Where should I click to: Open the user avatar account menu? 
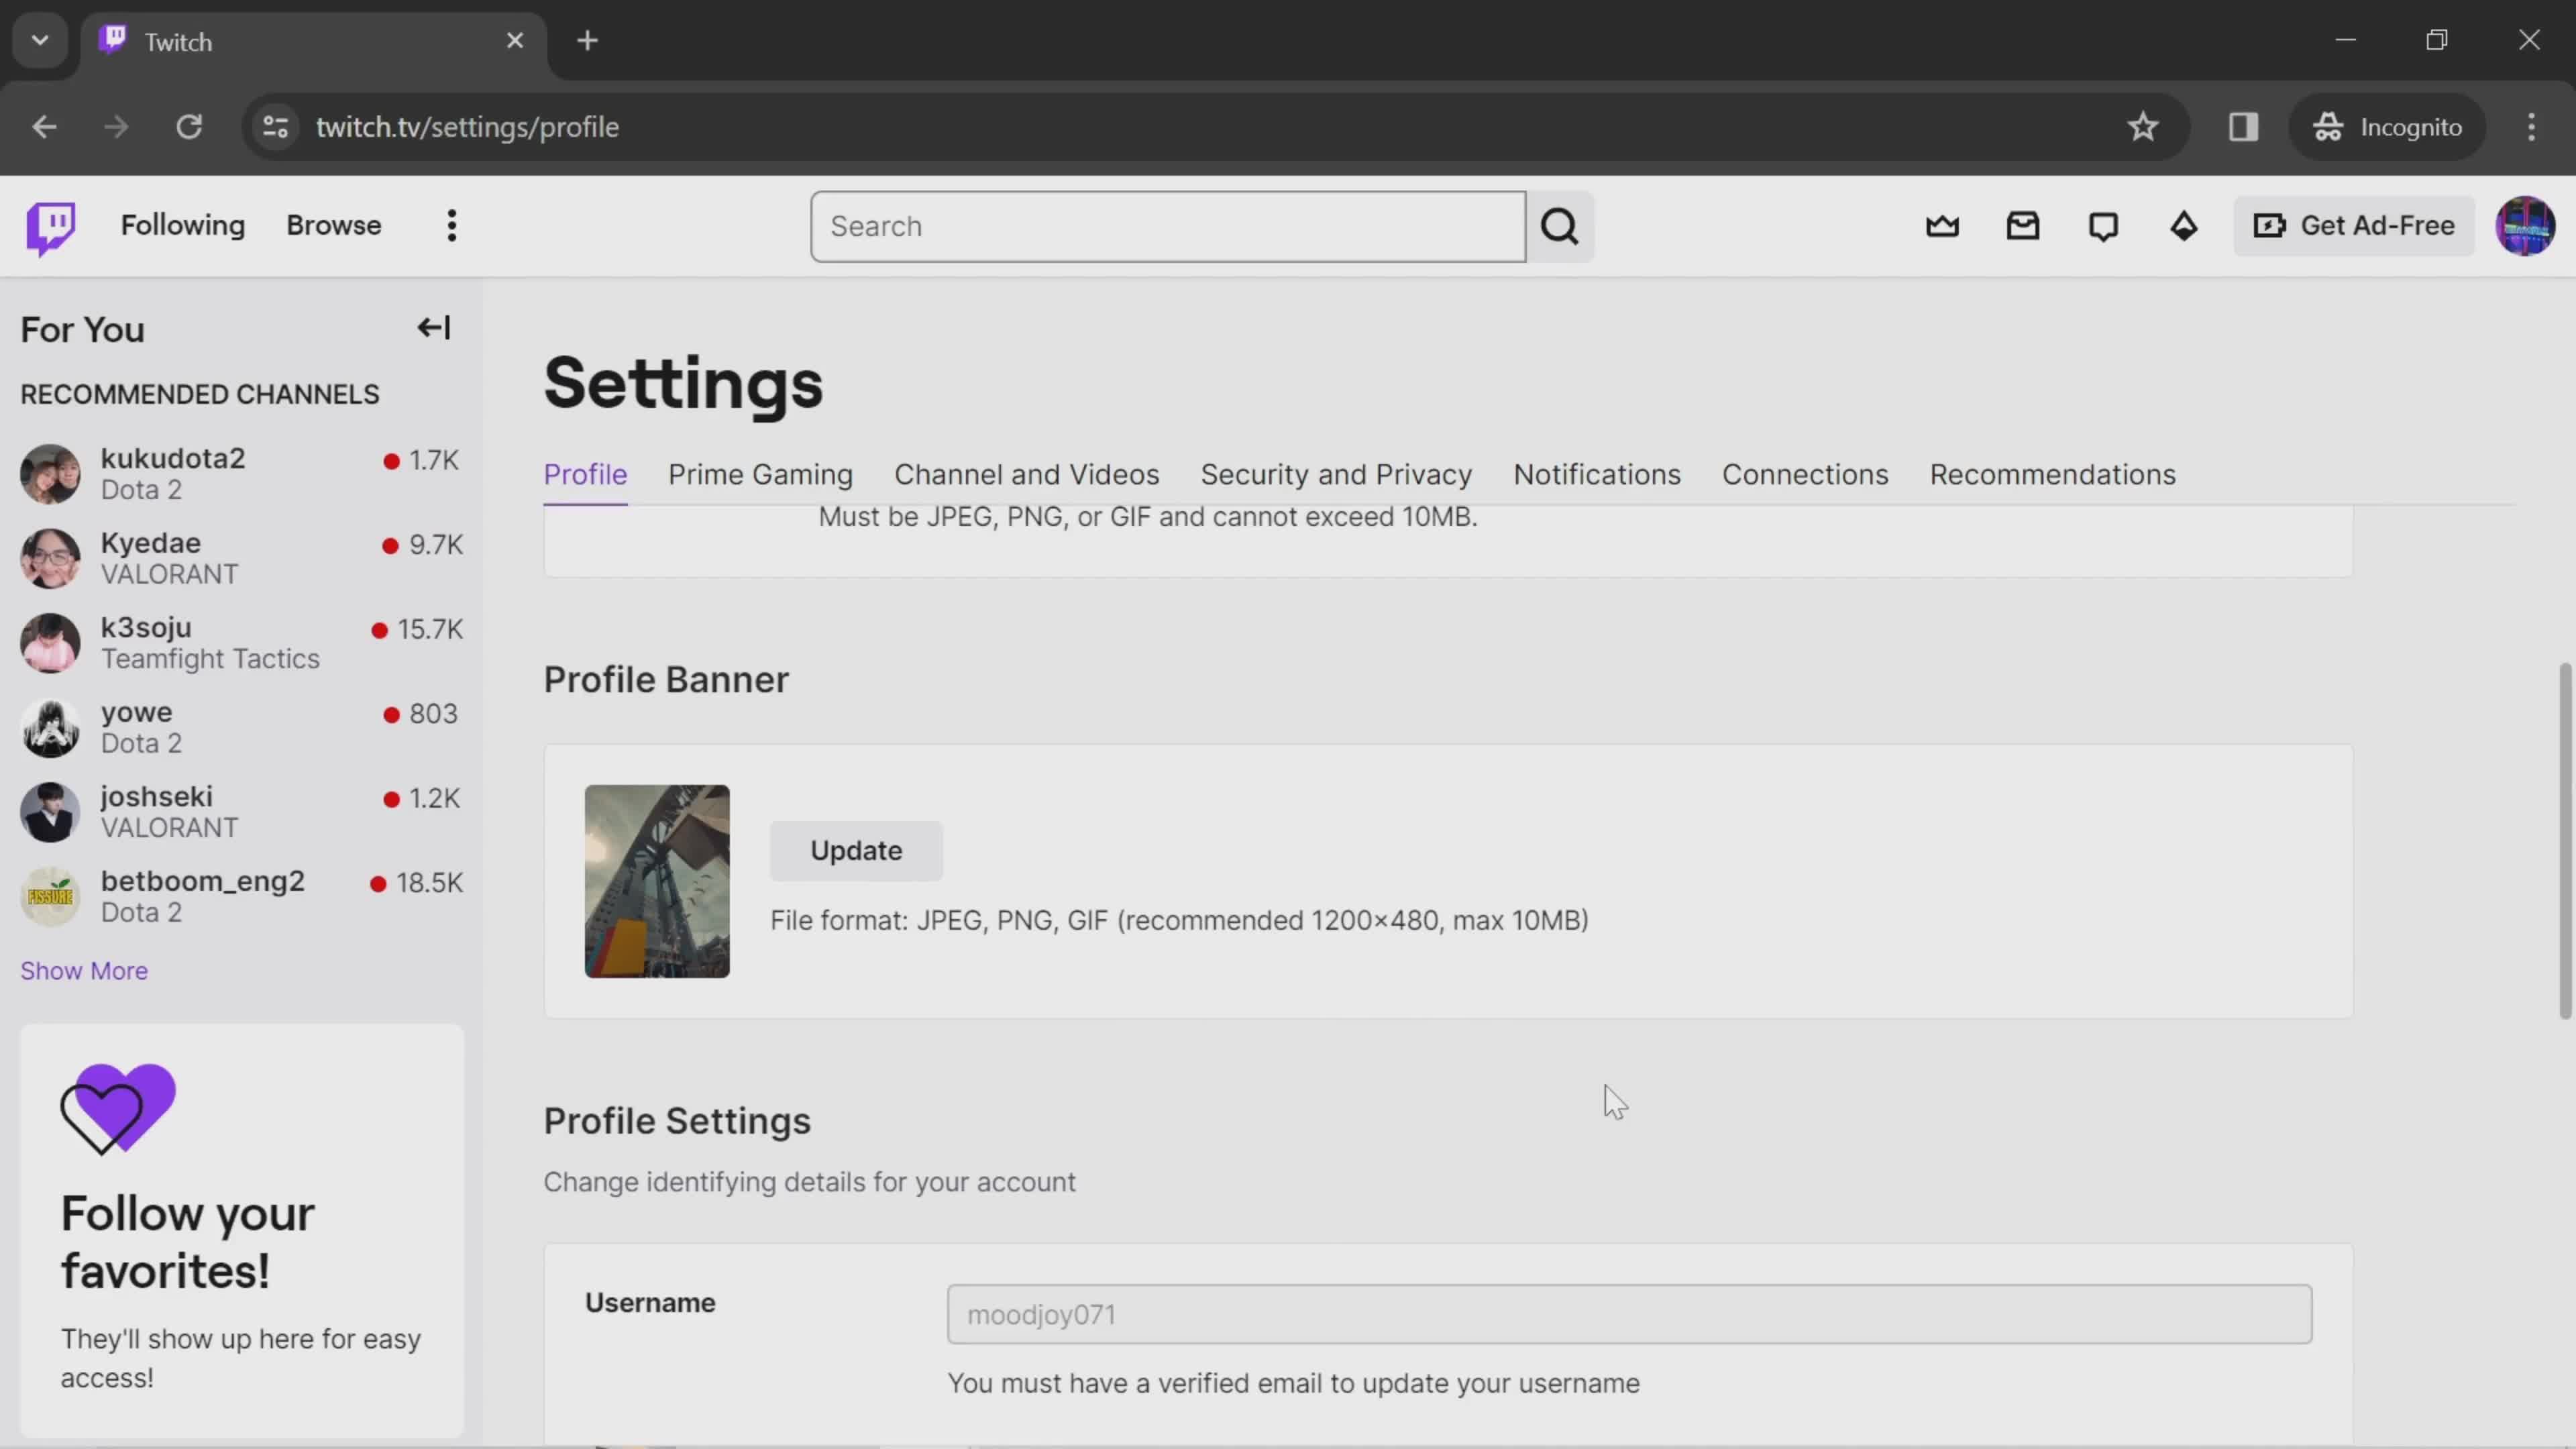coord(2525,226)
